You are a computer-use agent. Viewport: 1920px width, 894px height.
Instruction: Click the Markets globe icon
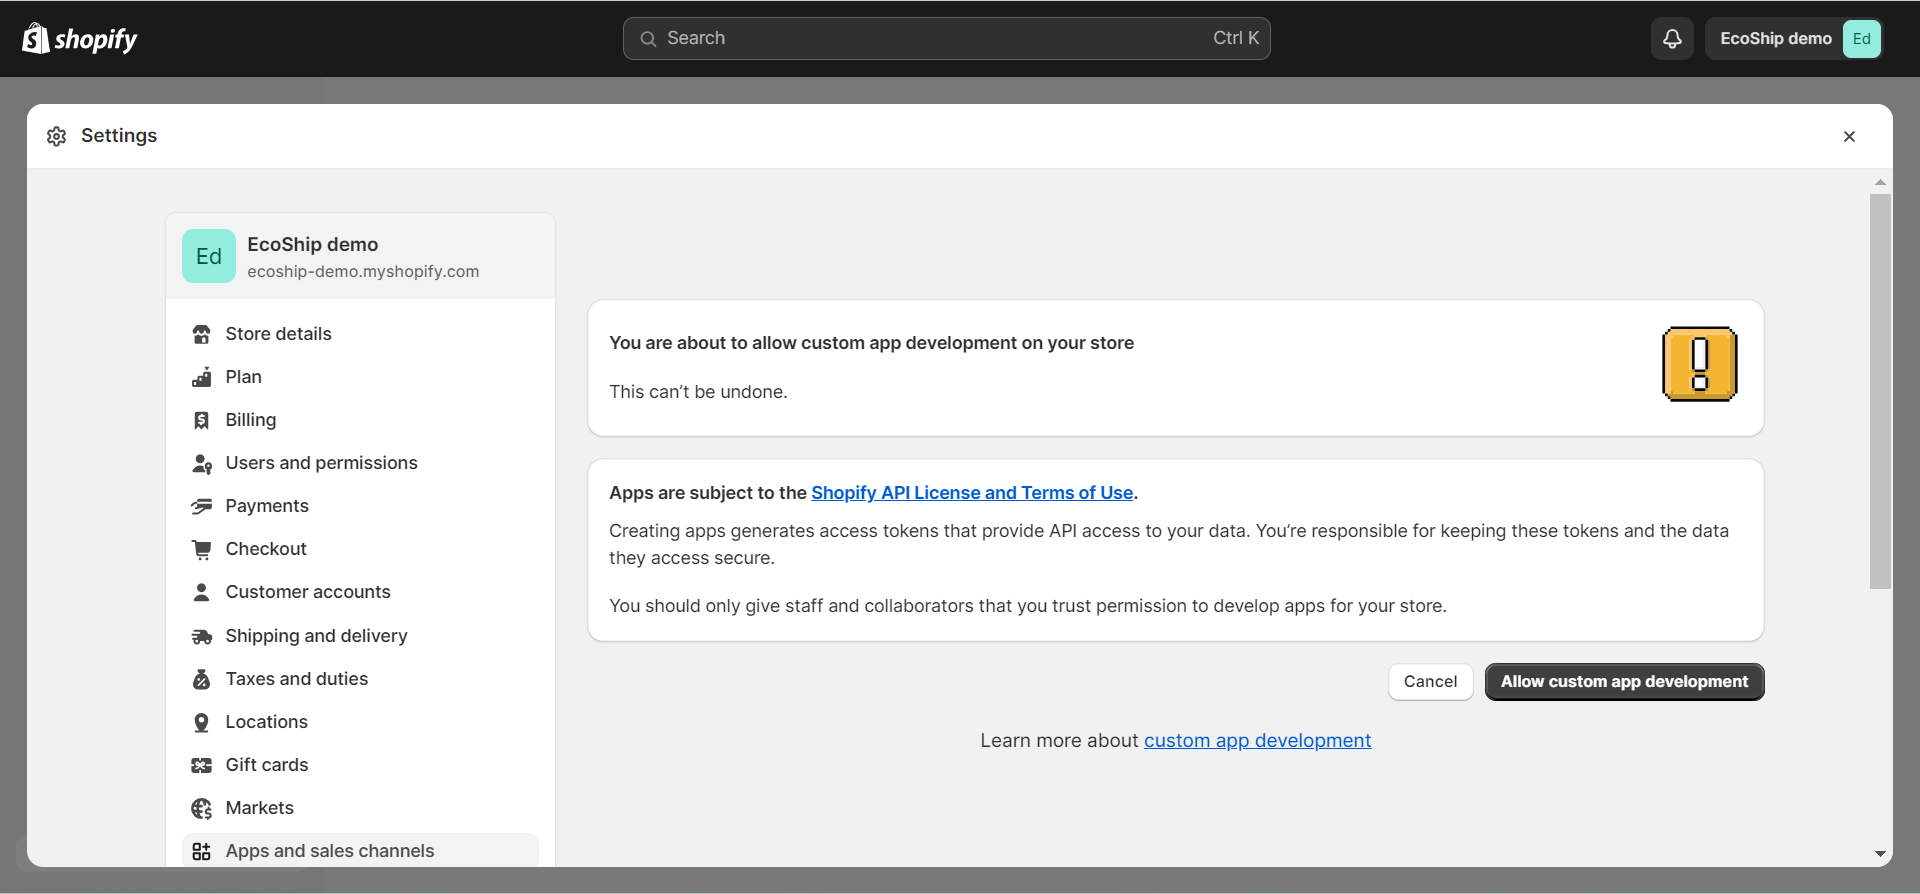202,808
